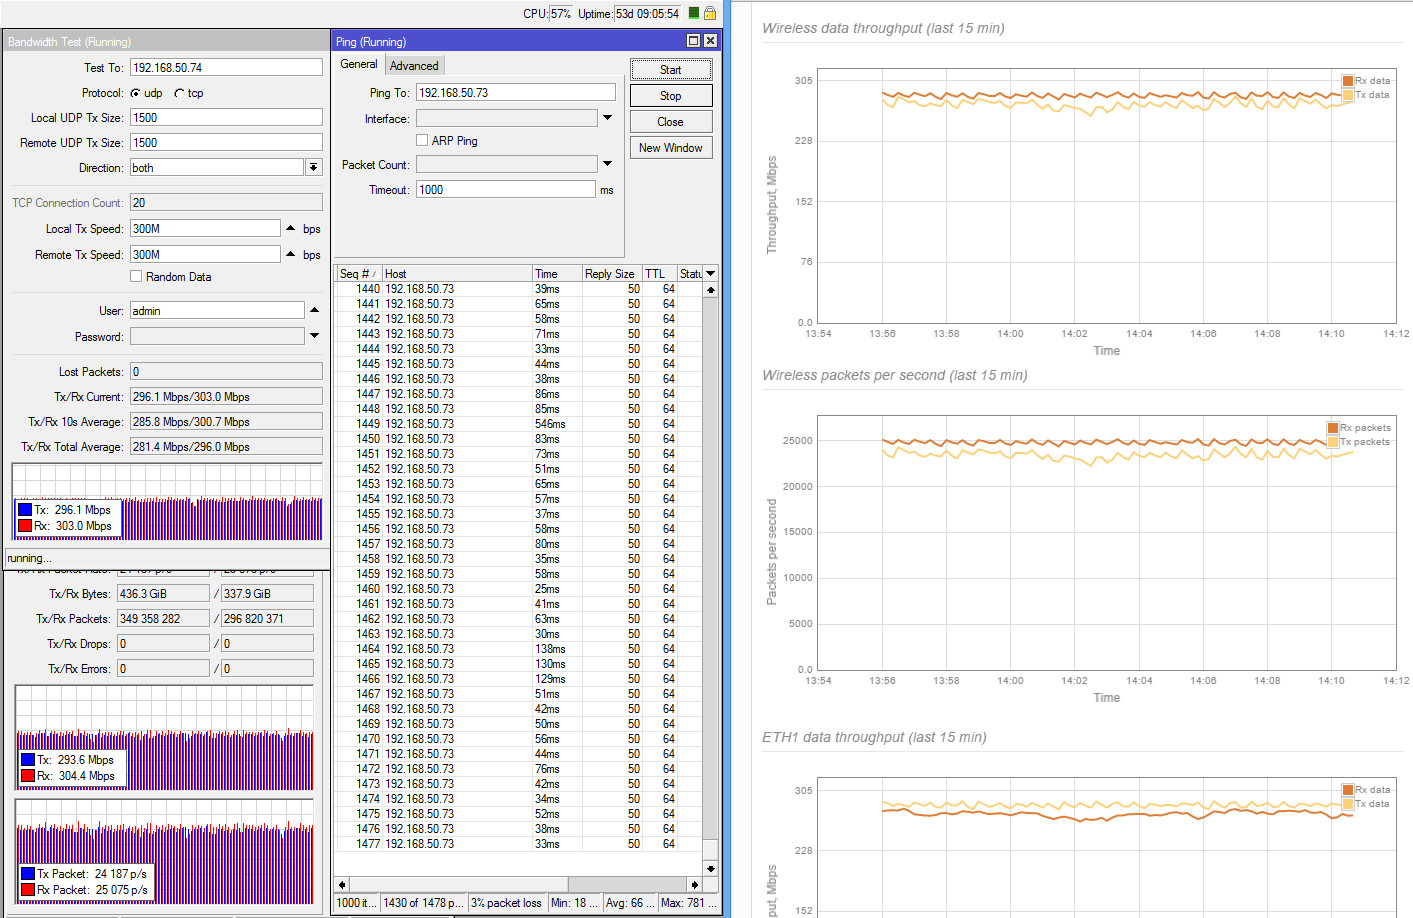Expand the Packet Count dropdown
The width and height of the screenshot is (1413, 918).
click(x=607, y=164)
